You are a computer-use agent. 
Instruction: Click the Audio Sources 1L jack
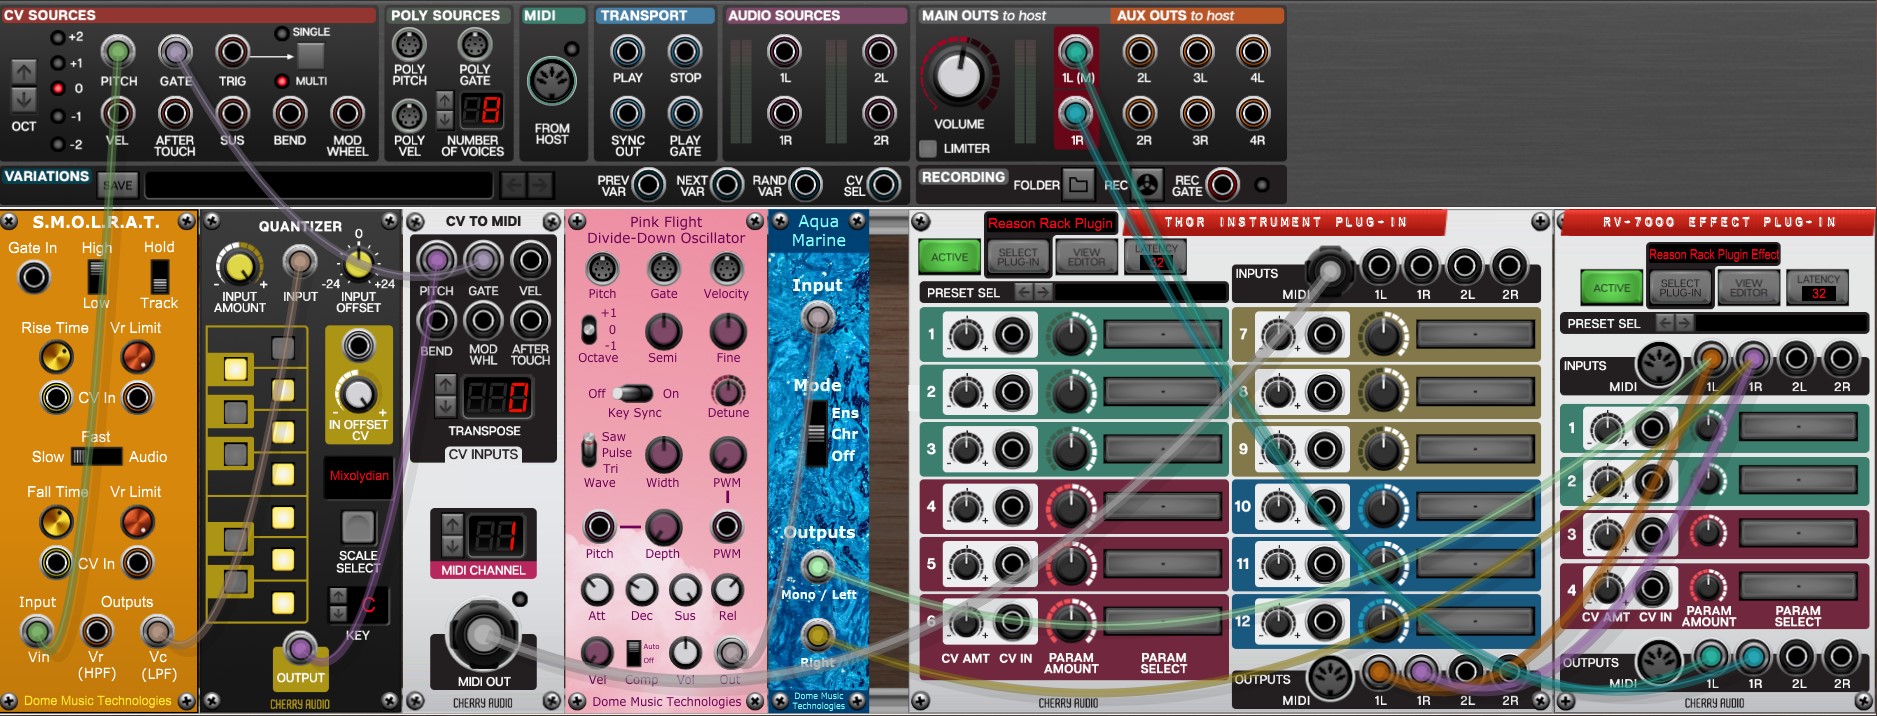(784, 51)
